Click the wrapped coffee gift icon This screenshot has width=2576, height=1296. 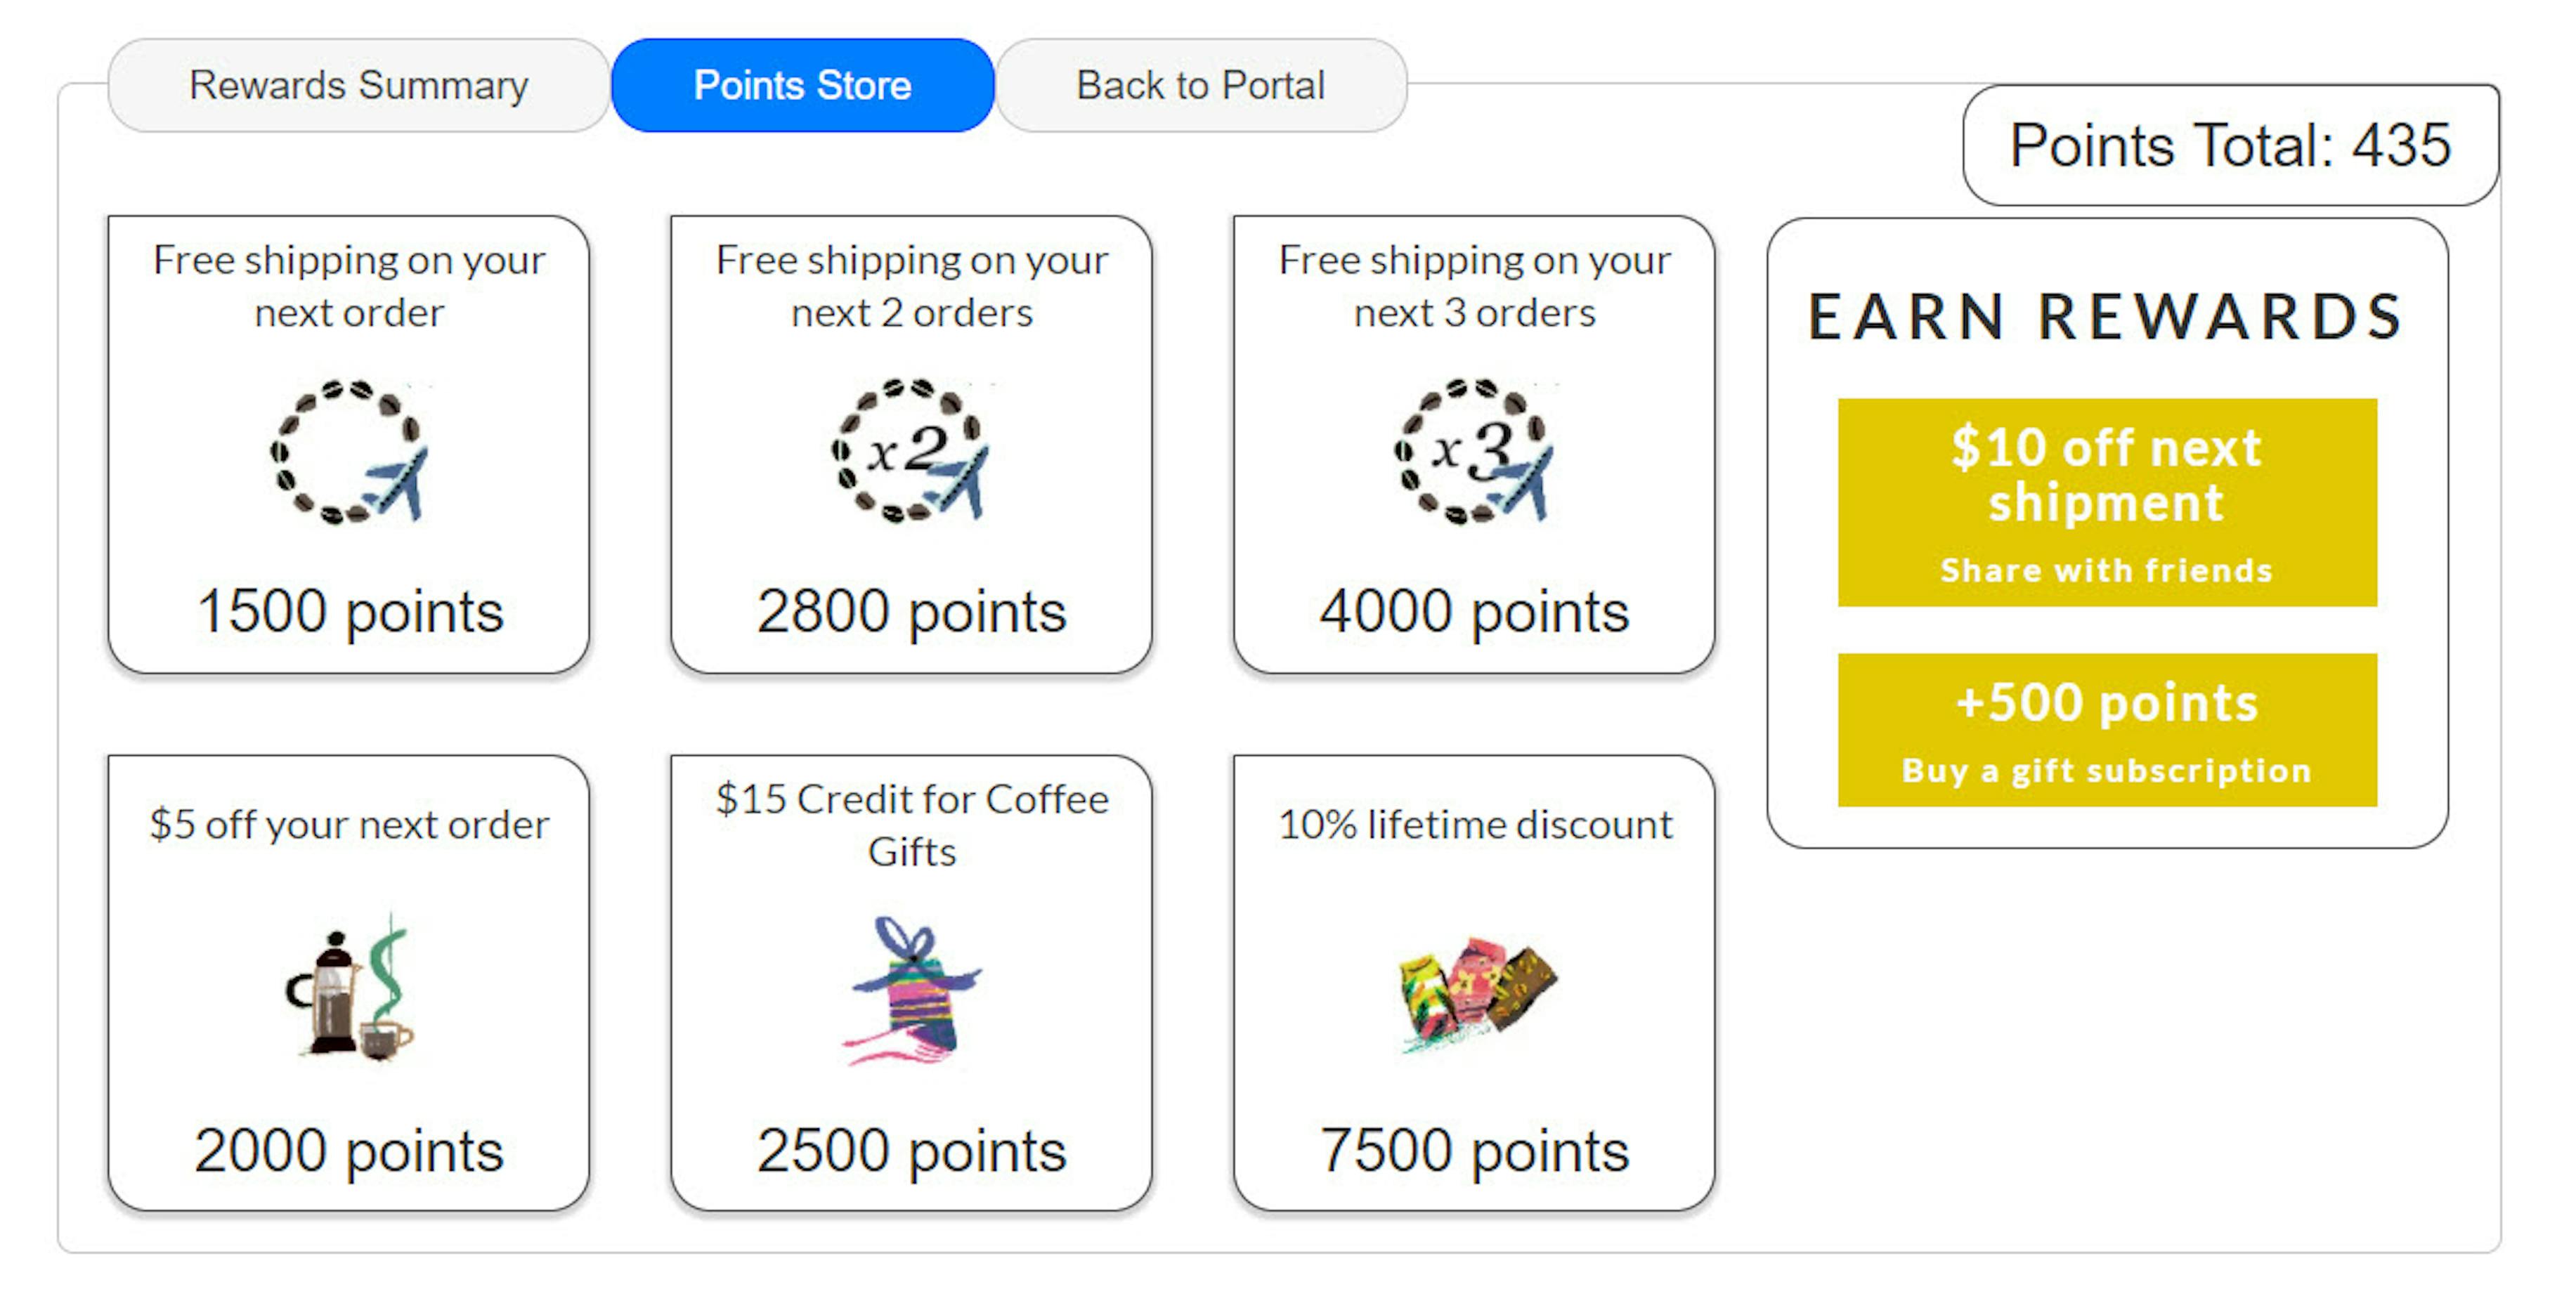[x=911, y=989]
